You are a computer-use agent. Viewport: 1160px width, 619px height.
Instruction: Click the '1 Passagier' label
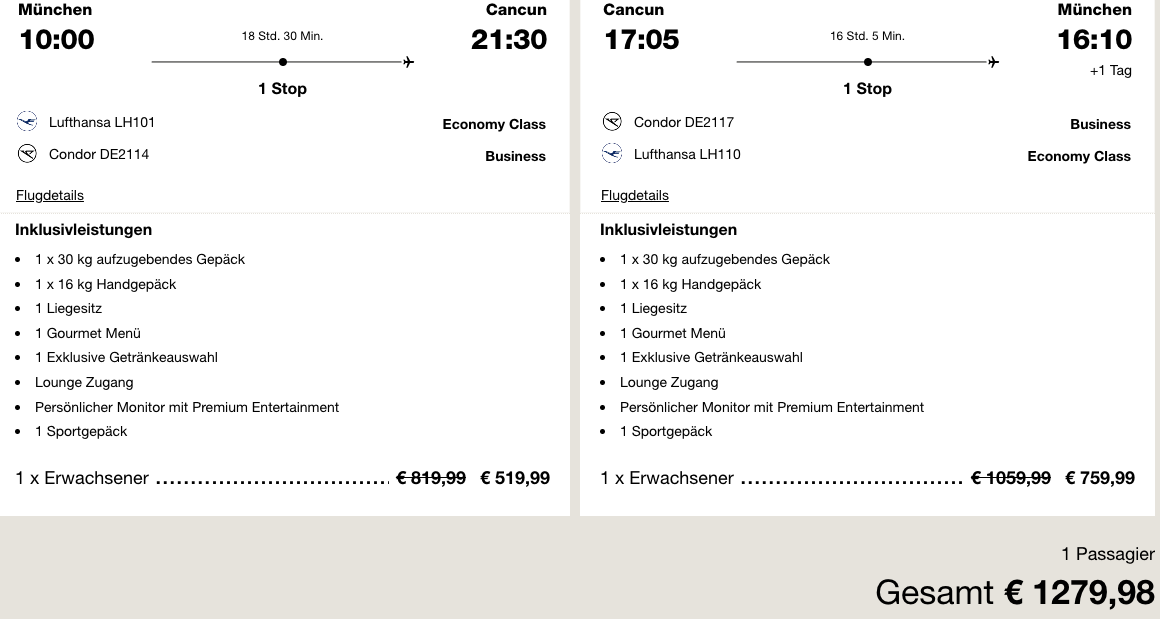(1108, 553)
